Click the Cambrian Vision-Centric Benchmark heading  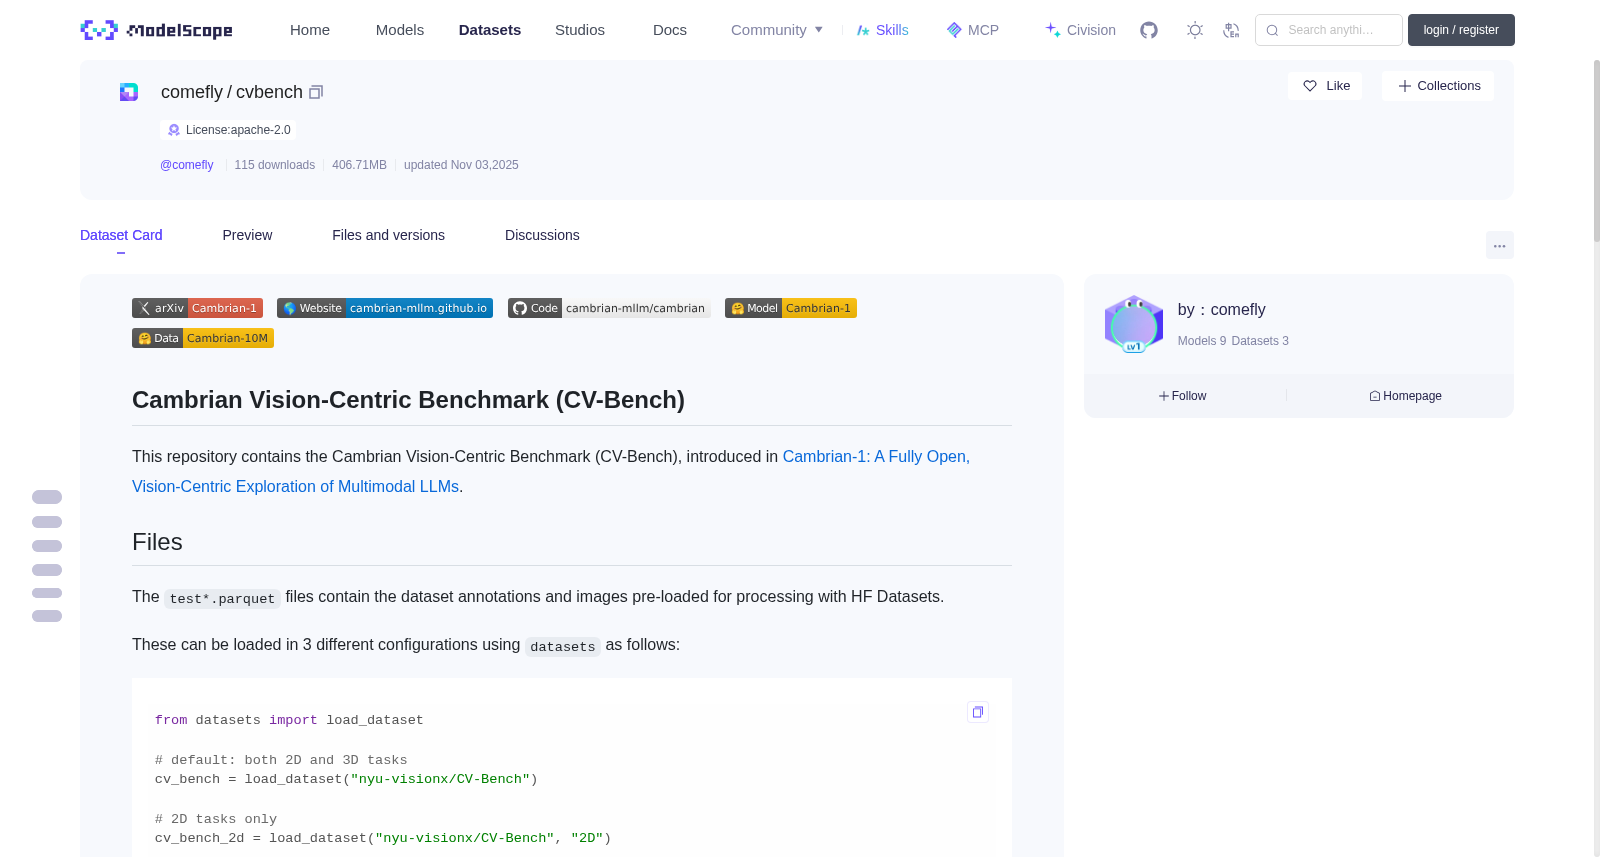(x=408, y=400)
